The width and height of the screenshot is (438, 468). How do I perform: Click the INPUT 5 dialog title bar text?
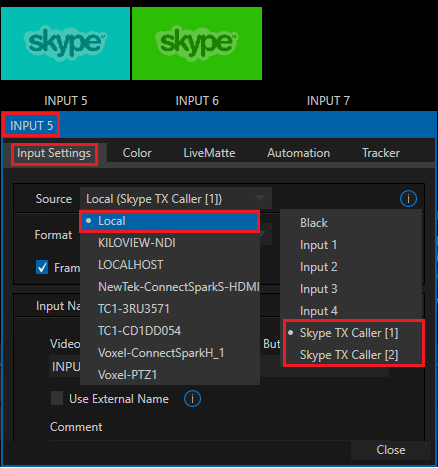[31, 126]
